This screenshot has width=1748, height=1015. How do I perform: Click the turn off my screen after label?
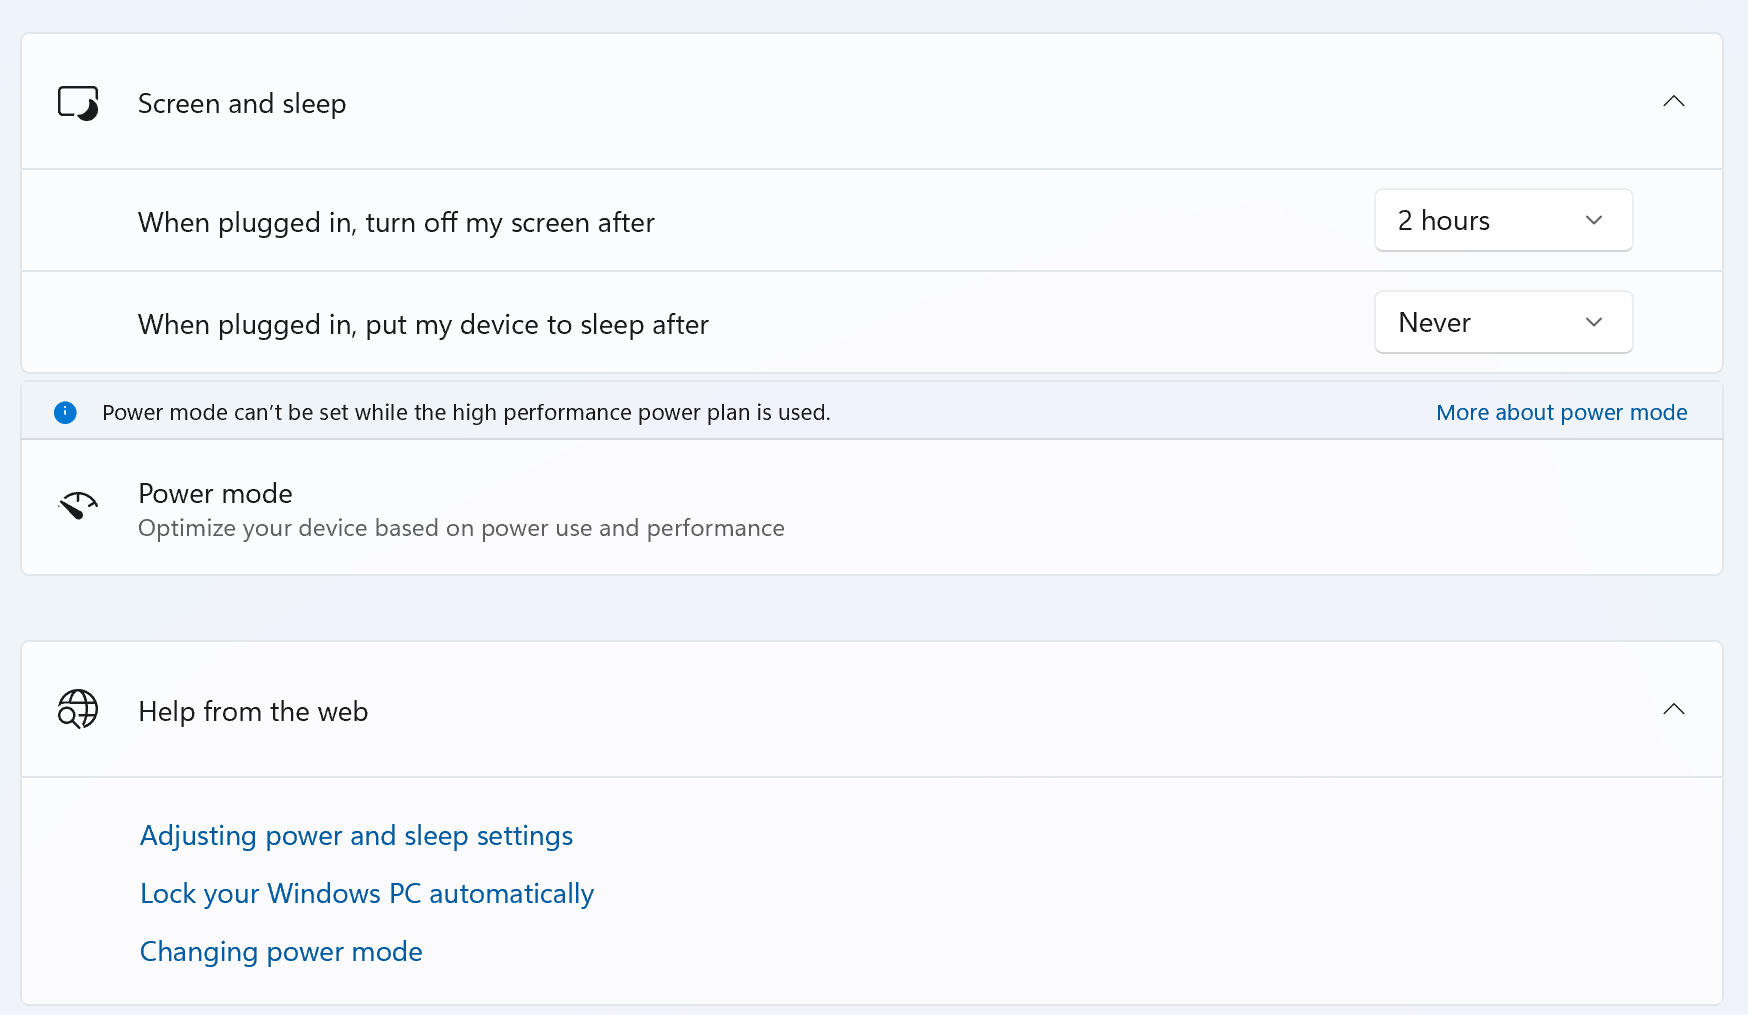pyautogui.click(x=396, y=223)
